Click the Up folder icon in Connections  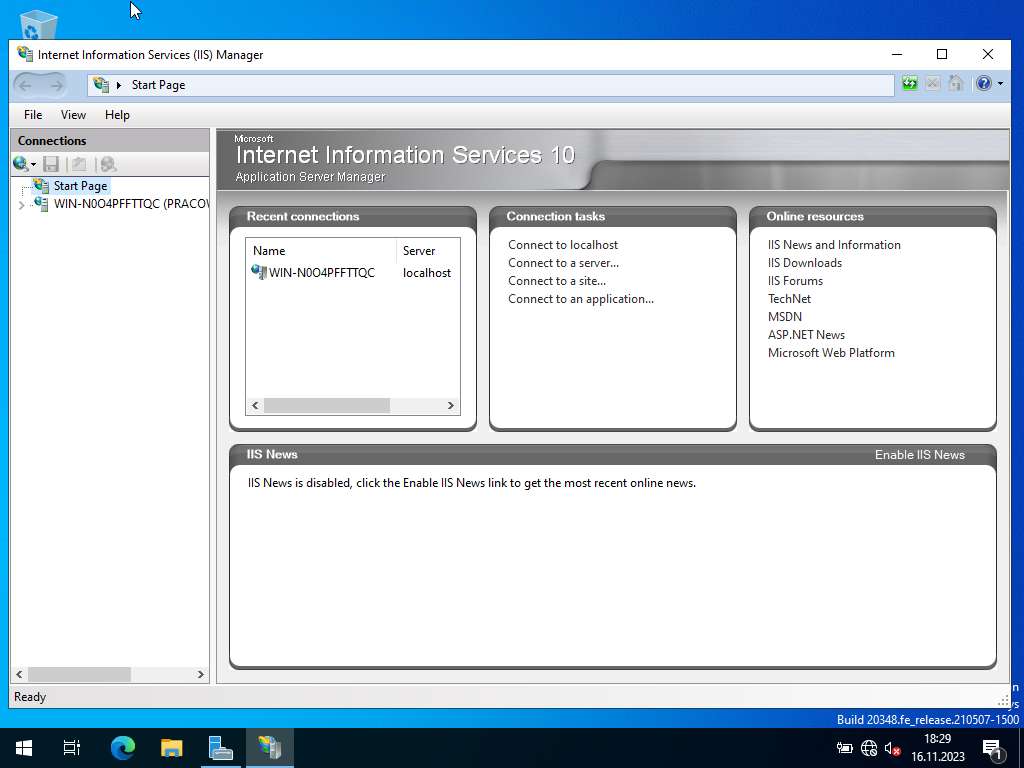coord(79,164)
